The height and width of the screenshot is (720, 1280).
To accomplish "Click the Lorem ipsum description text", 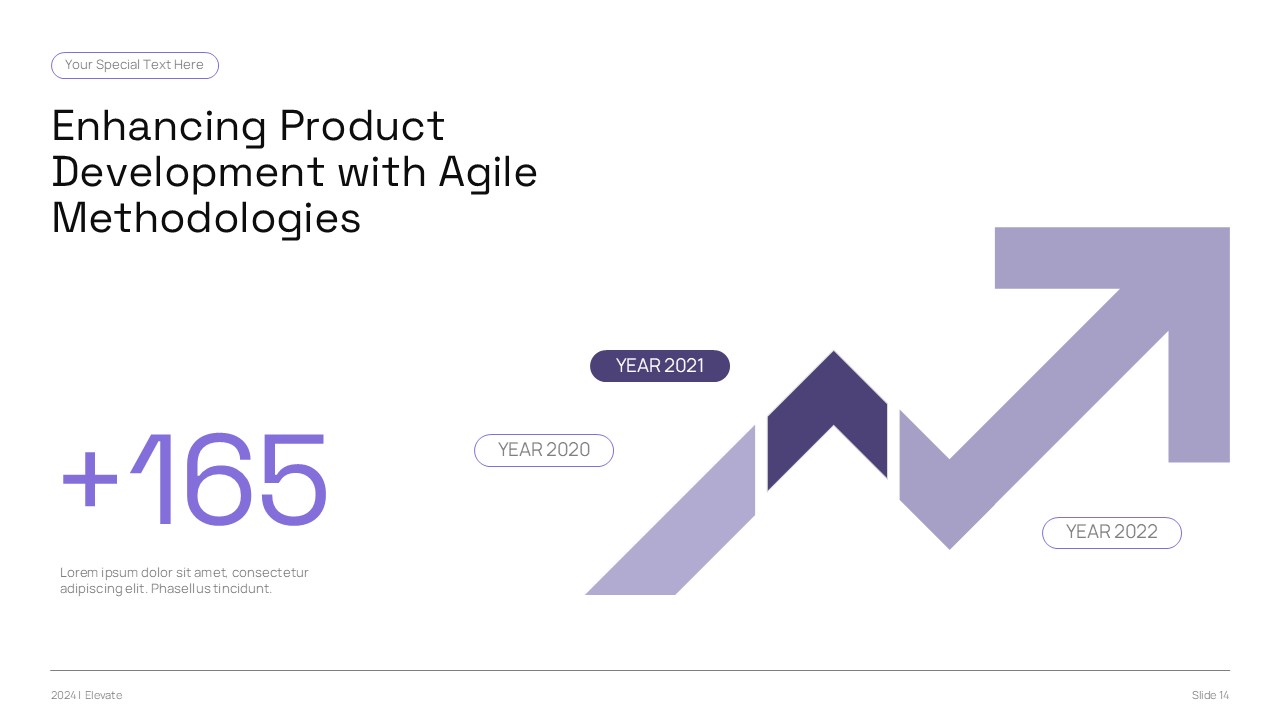I will click(x=184, y=573).
